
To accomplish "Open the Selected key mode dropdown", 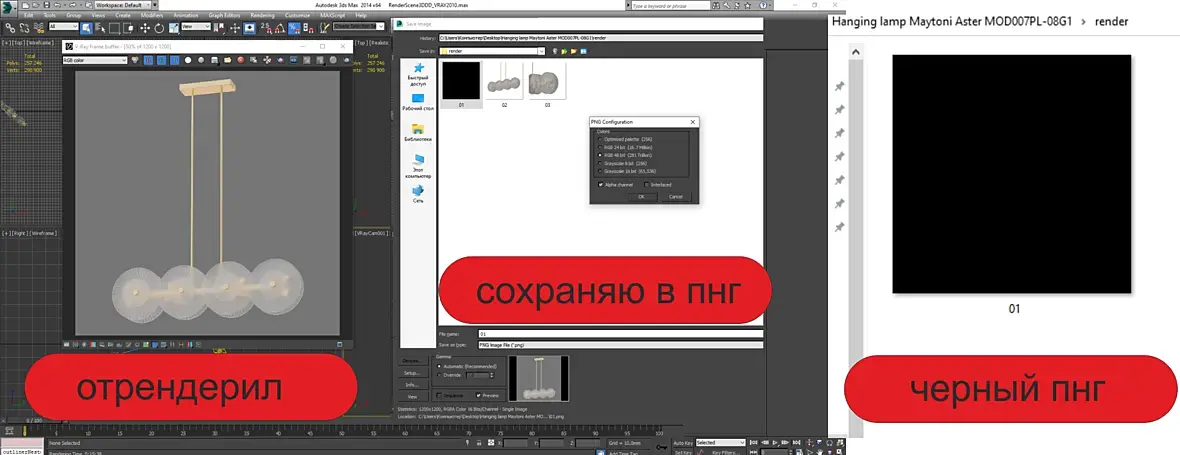I will [x=720, y=442].
